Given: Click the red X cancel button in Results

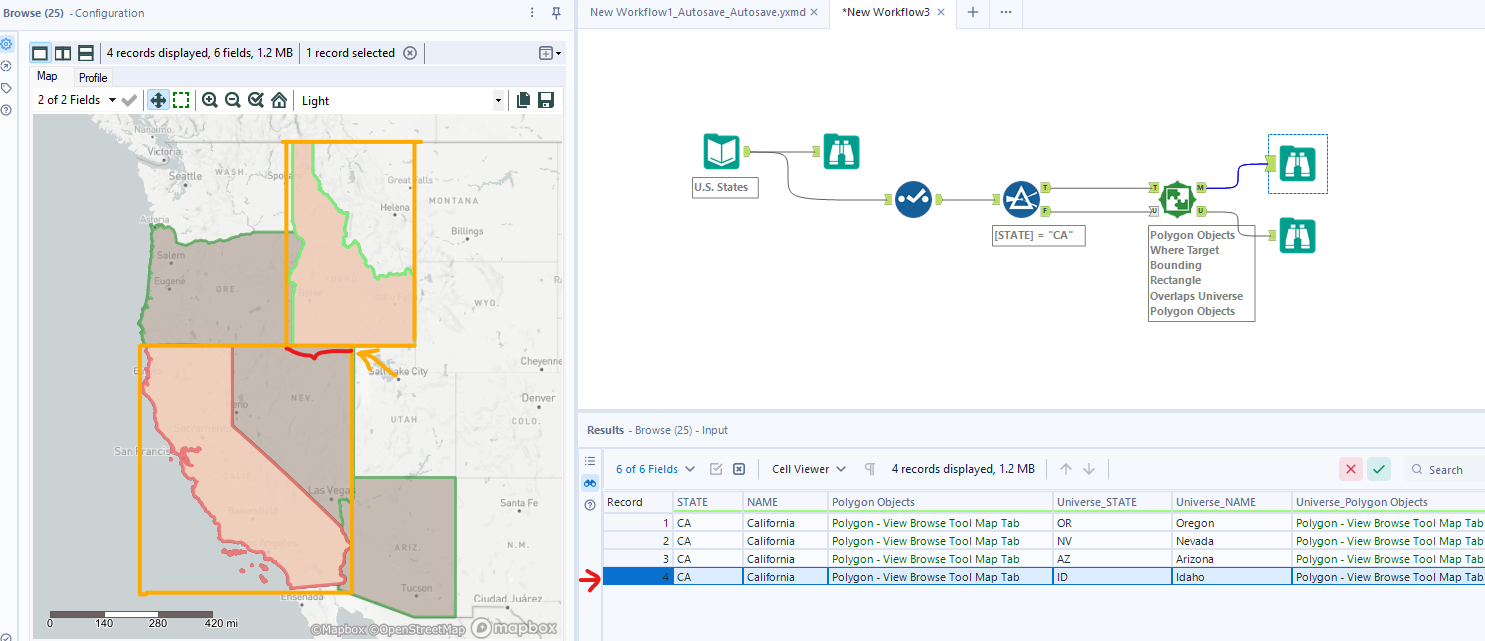Looking at the screenshot, I should 1351,469.
